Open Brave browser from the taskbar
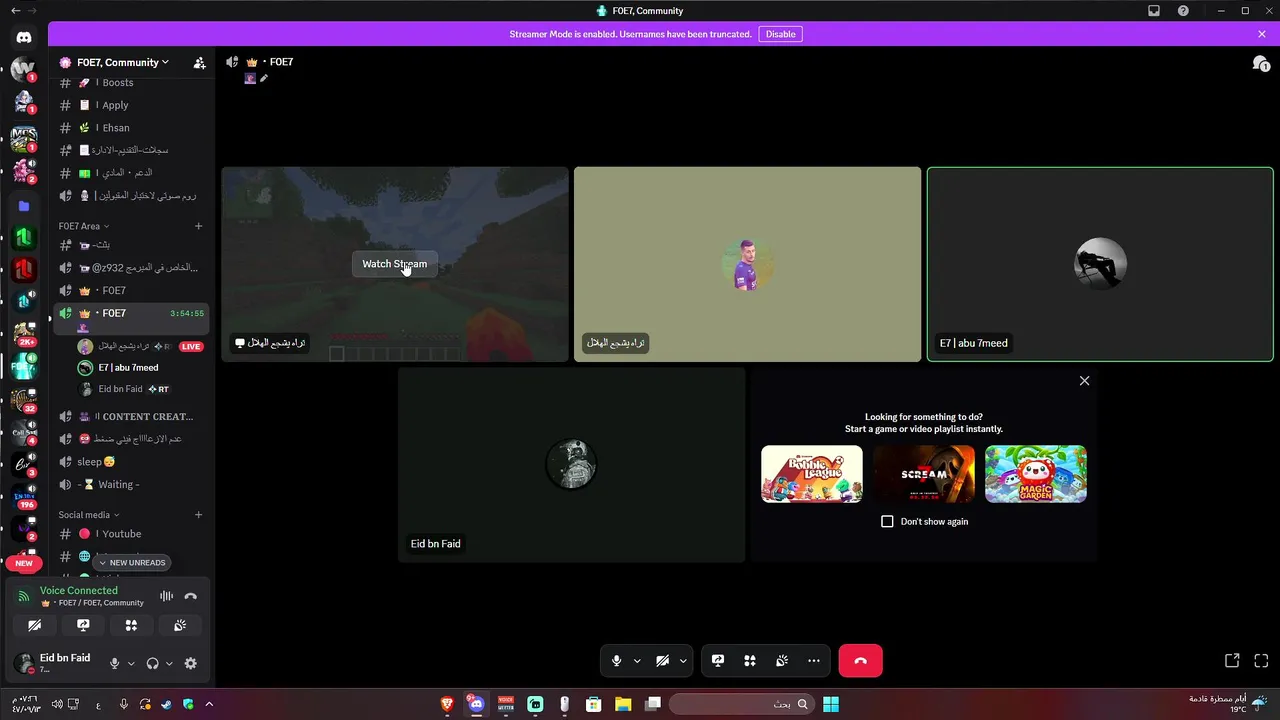The image size is (1280, 720). [x=447, y=704]
